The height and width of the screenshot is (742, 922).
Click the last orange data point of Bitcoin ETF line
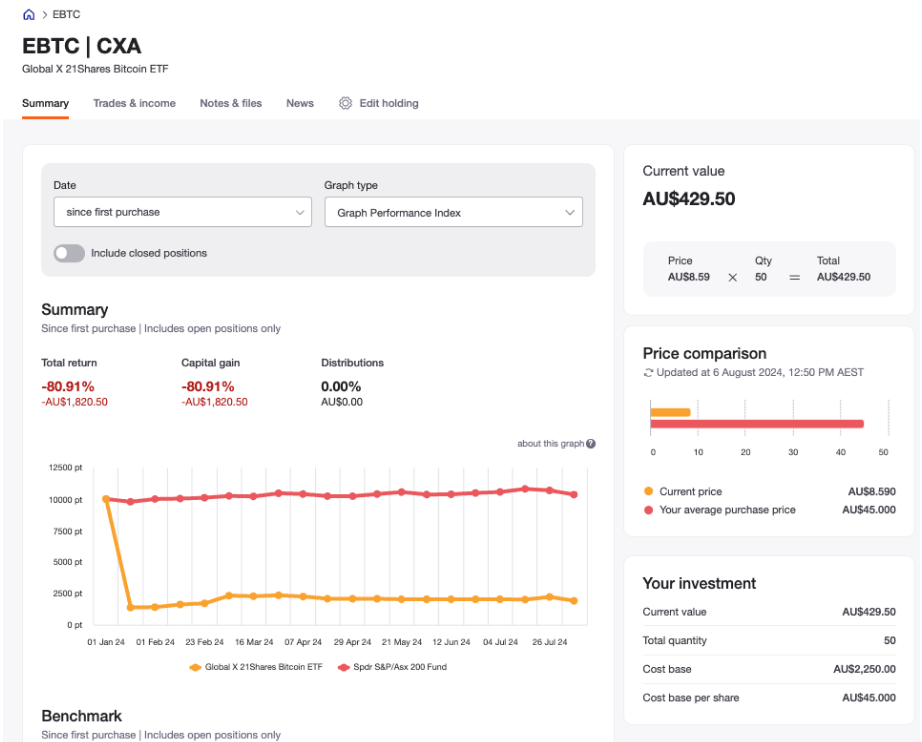[574, 601]
